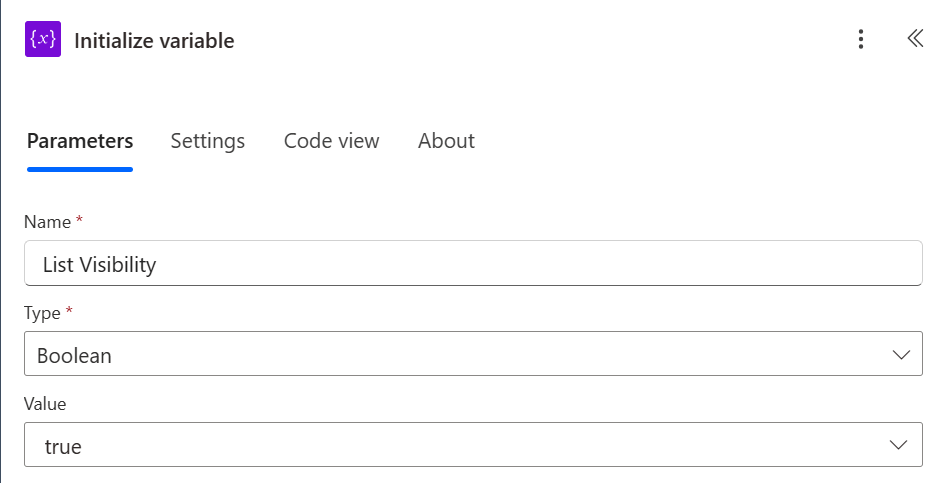Open the Settings tab
This screenshot has height=483, width=934.
(207, 141)
